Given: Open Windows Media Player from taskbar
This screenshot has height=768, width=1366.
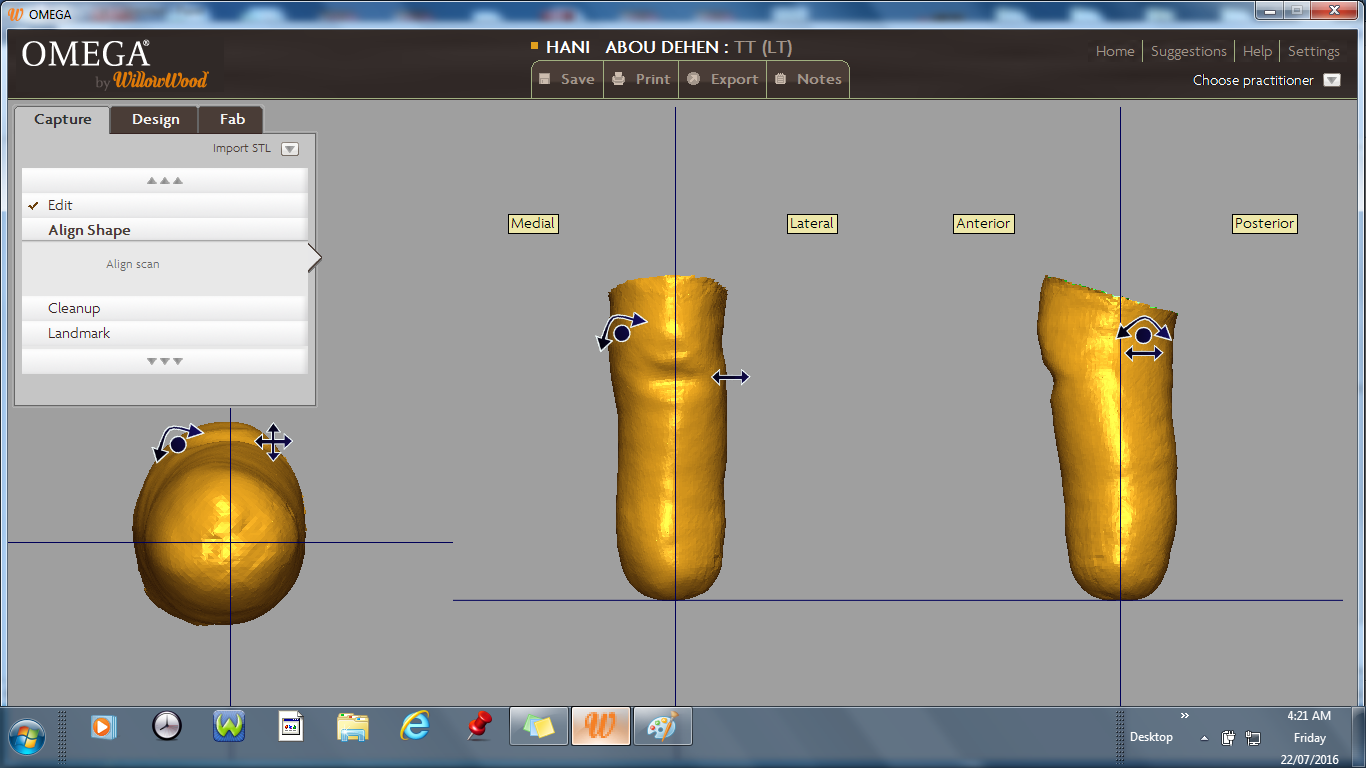Looking at the screenshot, I should (103, 726).
